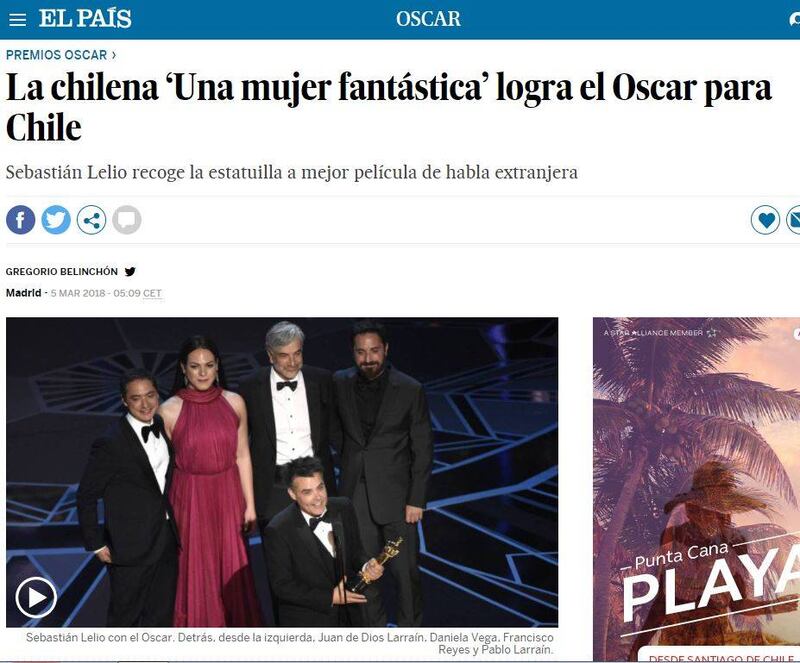This screenshot has width=800, height=663.
Task: Open the share options icon
Action: (x=91, y=220)
